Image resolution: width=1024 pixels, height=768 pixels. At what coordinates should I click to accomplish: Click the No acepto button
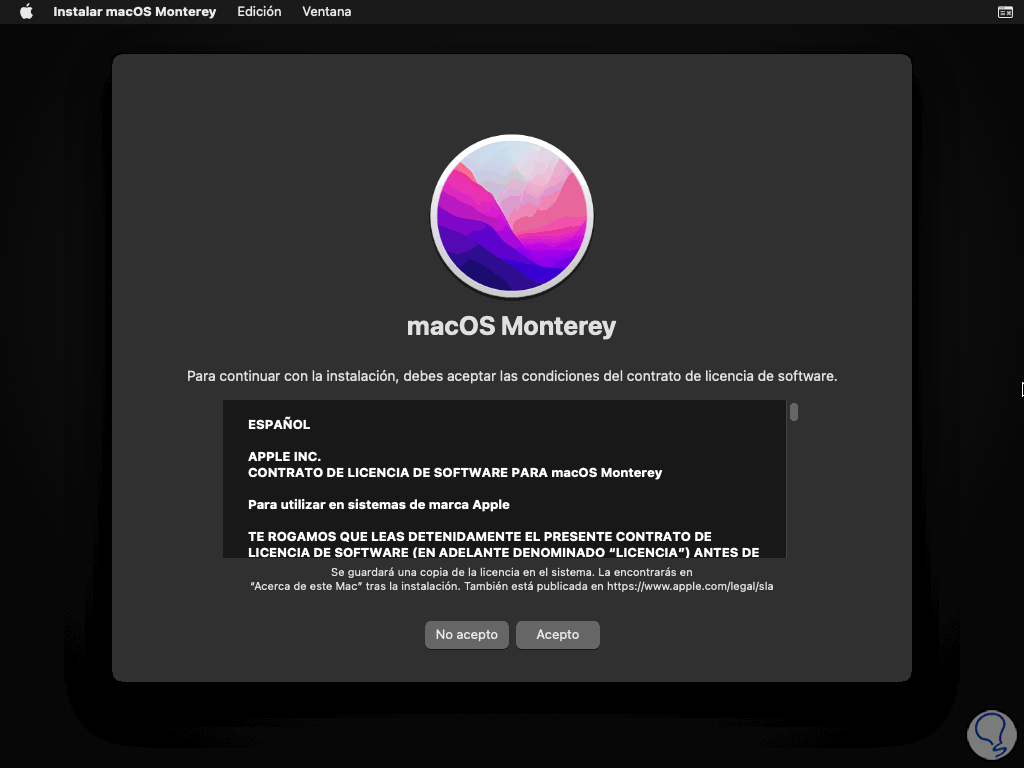coord(466,635)
